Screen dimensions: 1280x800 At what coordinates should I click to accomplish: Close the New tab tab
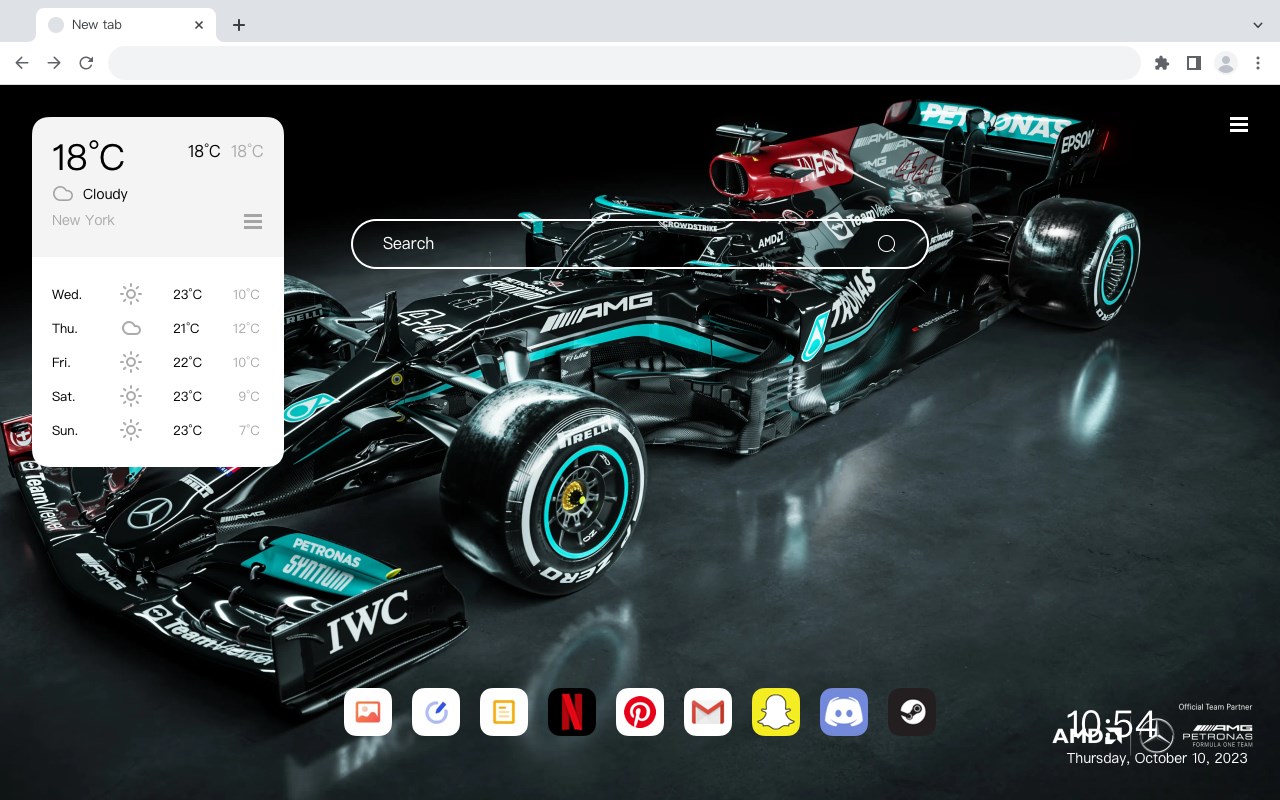click(200, 25)
